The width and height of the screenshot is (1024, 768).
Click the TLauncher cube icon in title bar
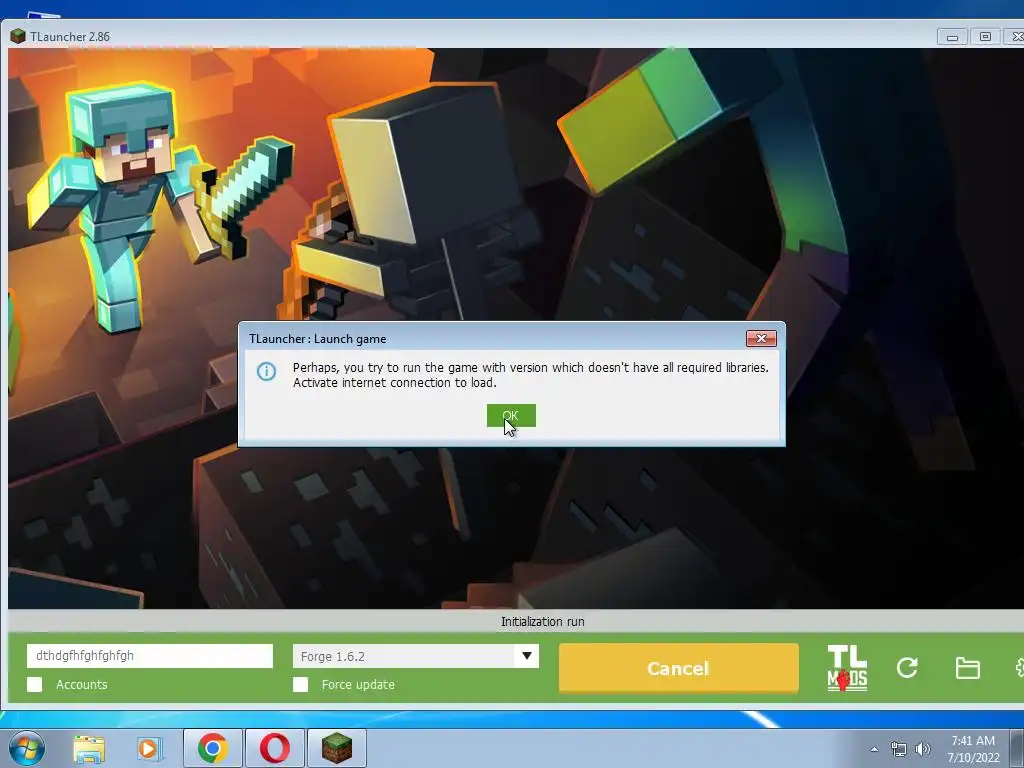(18, 36)
